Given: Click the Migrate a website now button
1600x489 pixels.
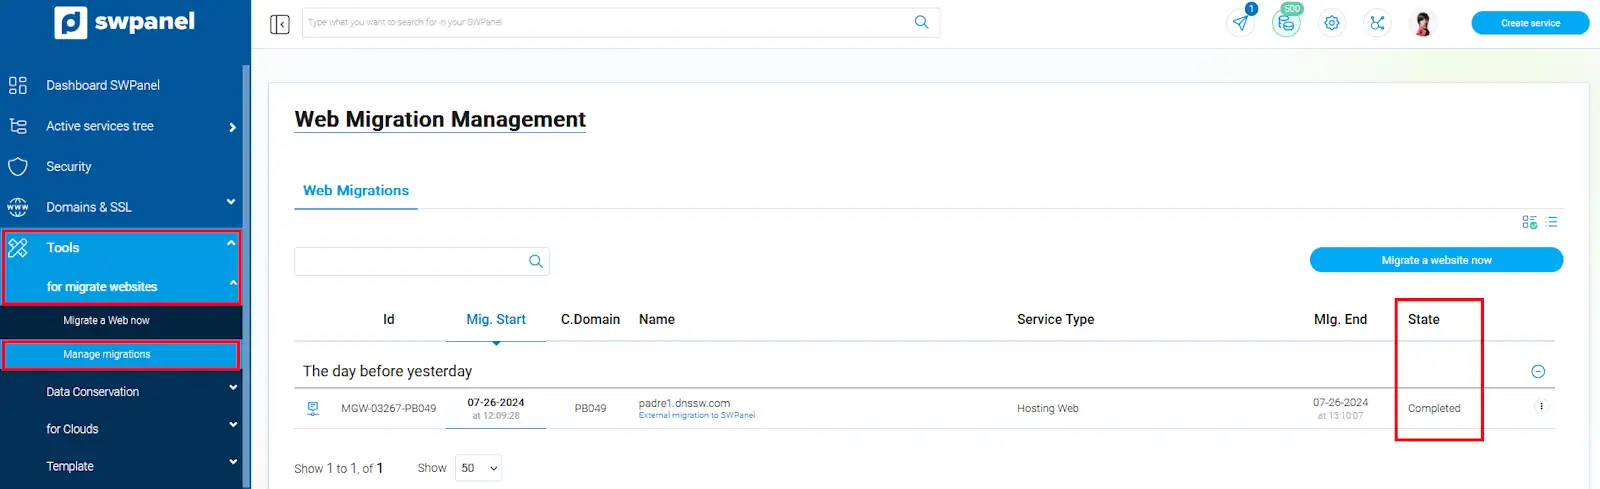Looking at the screenshot, I should coord(1436,260).
